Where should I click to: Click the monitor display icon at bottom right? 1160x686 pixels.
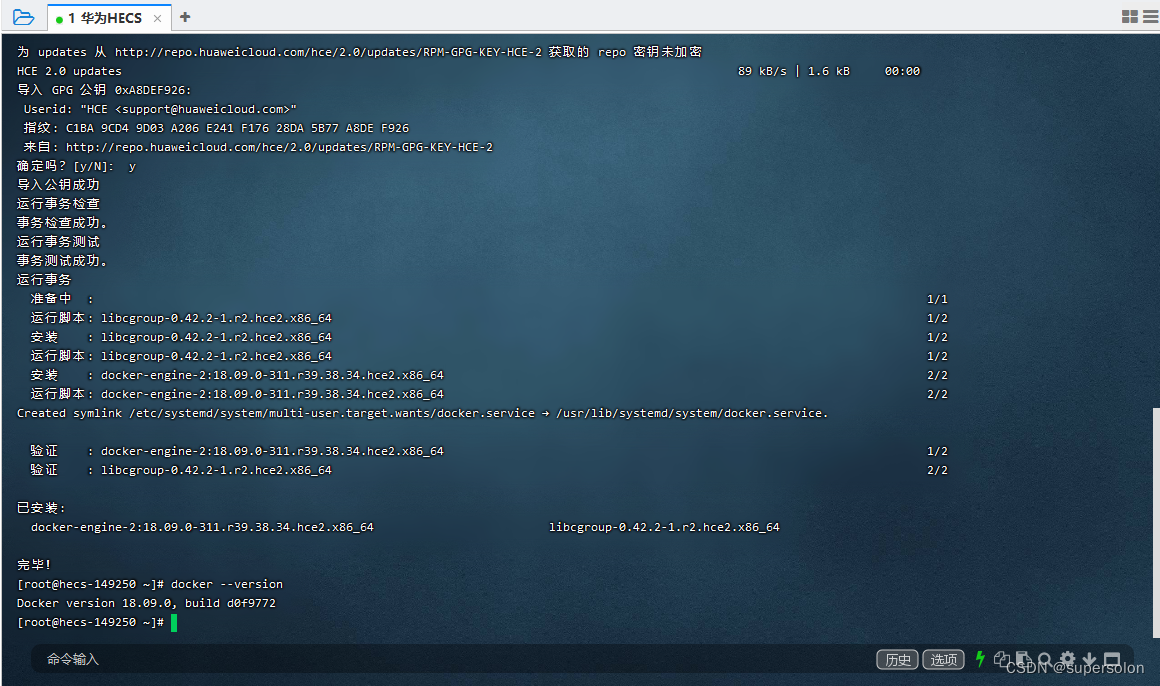1113,660
